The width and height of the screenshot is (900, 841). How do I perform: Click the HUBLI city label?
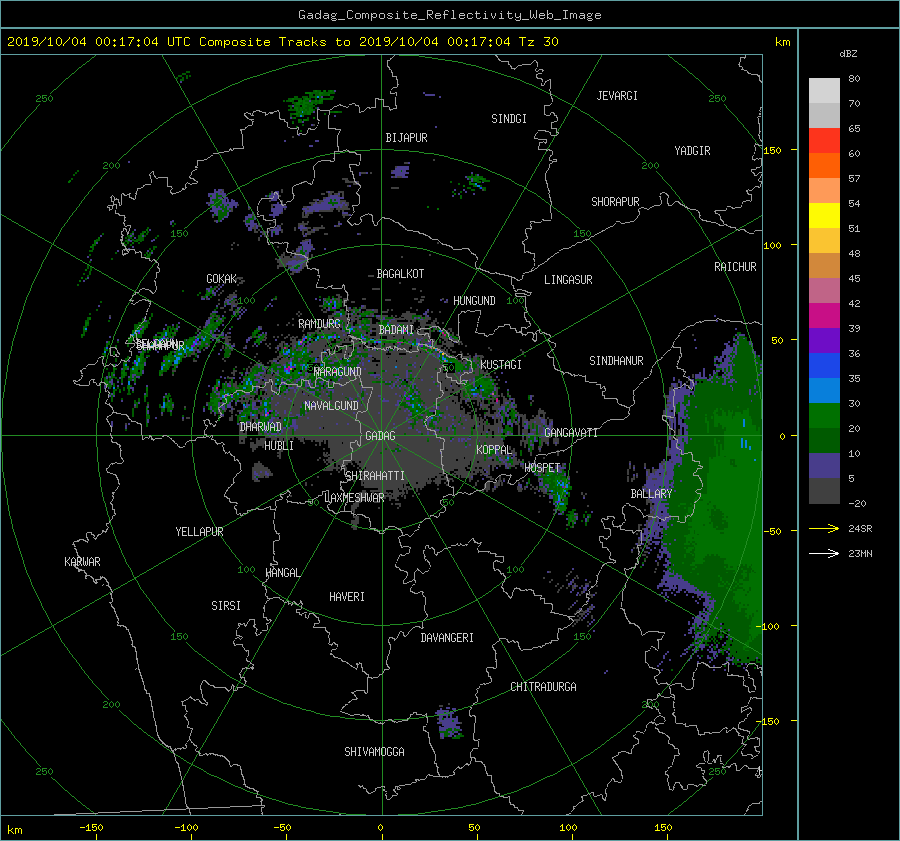[278, 445]
